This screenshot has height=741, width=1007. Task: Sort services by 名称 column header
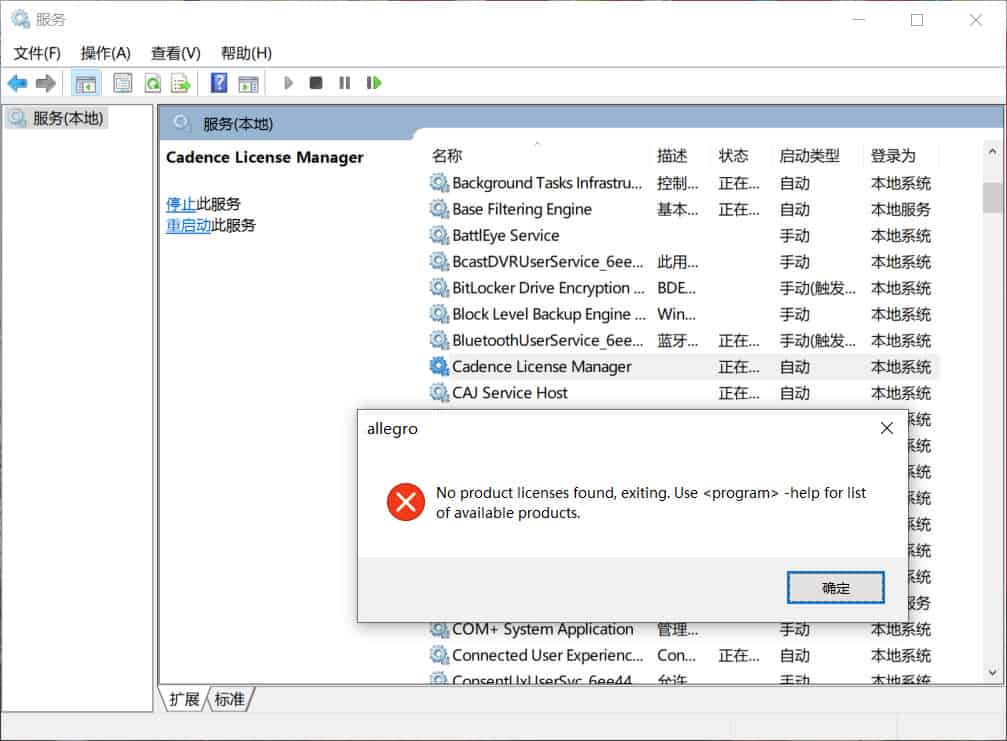tap(447, 156)
